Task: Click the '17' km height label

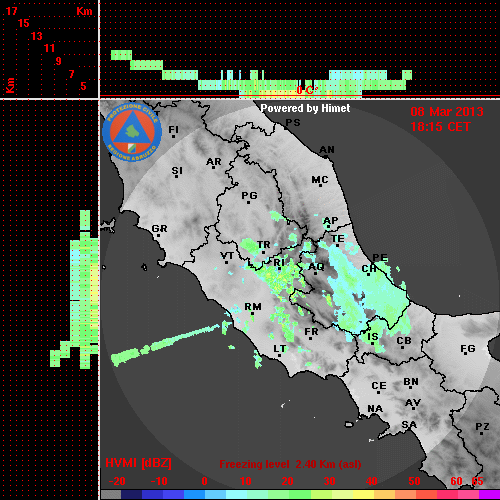Action: click(11, 11)
